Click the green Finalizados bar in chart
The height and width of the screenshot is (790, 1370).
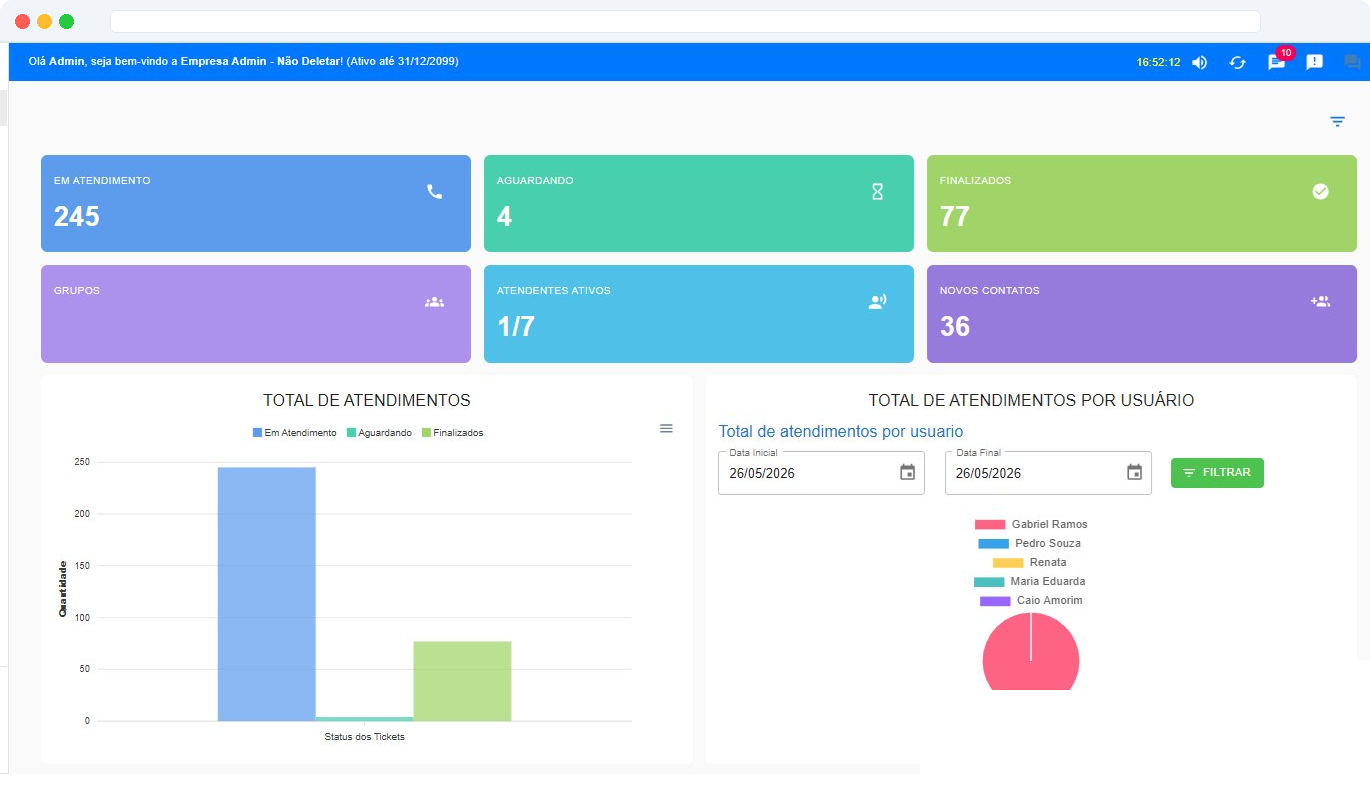tap(462, 681)
